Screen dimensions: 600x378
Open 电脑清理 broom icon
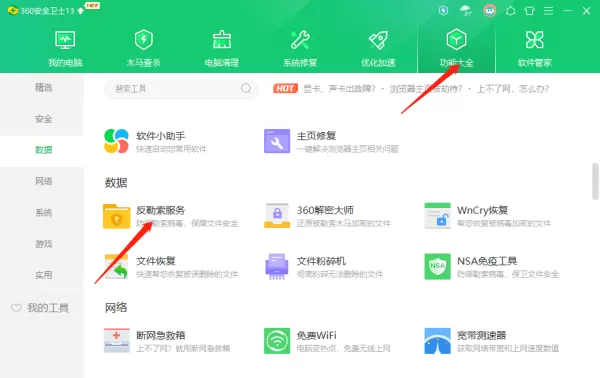click(x=222, y=40)
